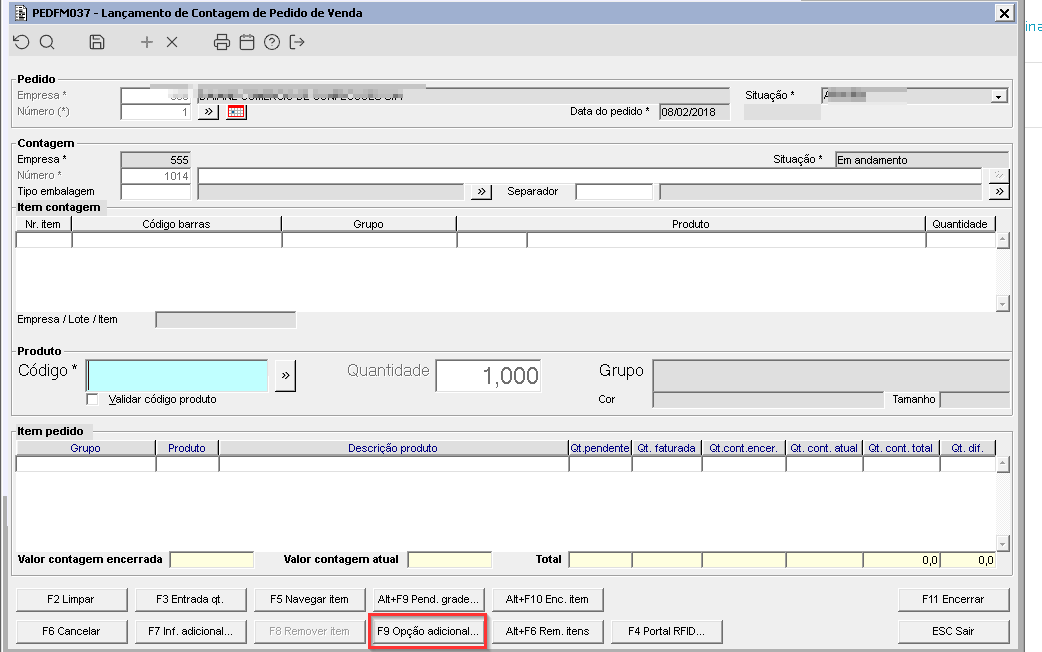Click the Qt. faturada column header
Image resolution: width=1042 pixels, height=652 pixels.
pos(667,448)
